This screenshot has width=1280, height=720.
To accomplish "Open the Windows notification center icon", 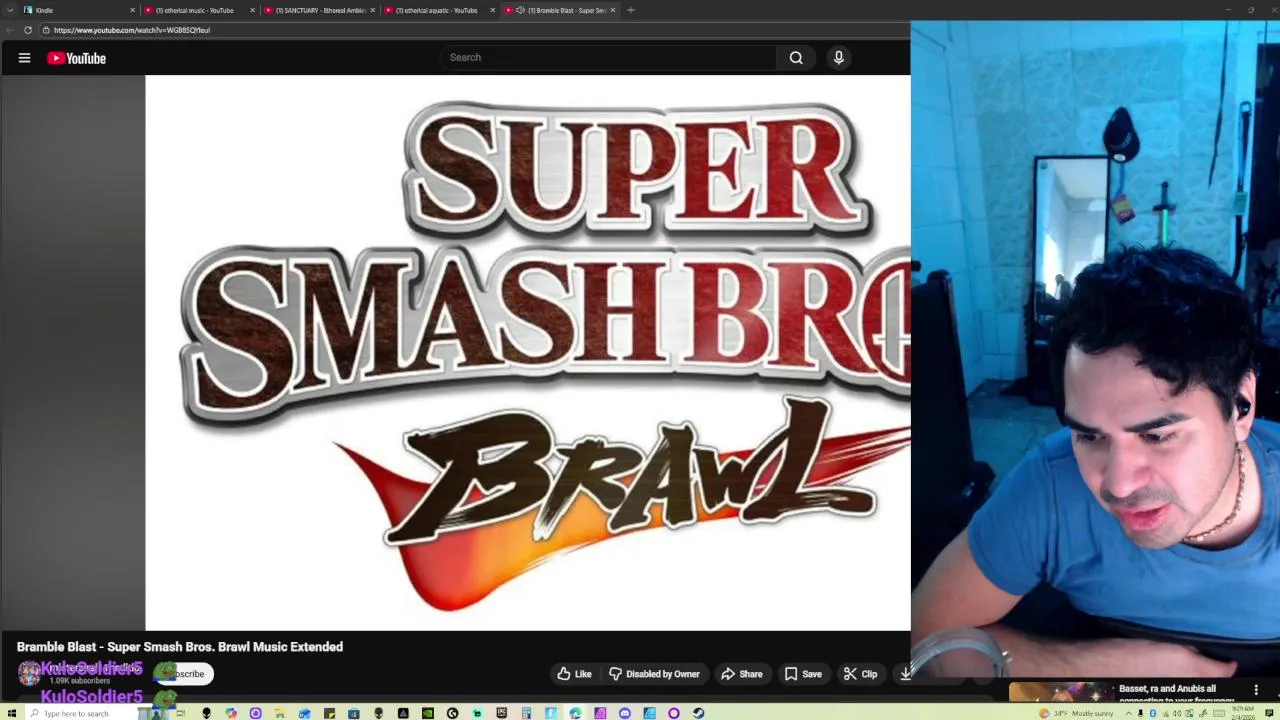I will pyautogui.click(x=1269, y=713).
